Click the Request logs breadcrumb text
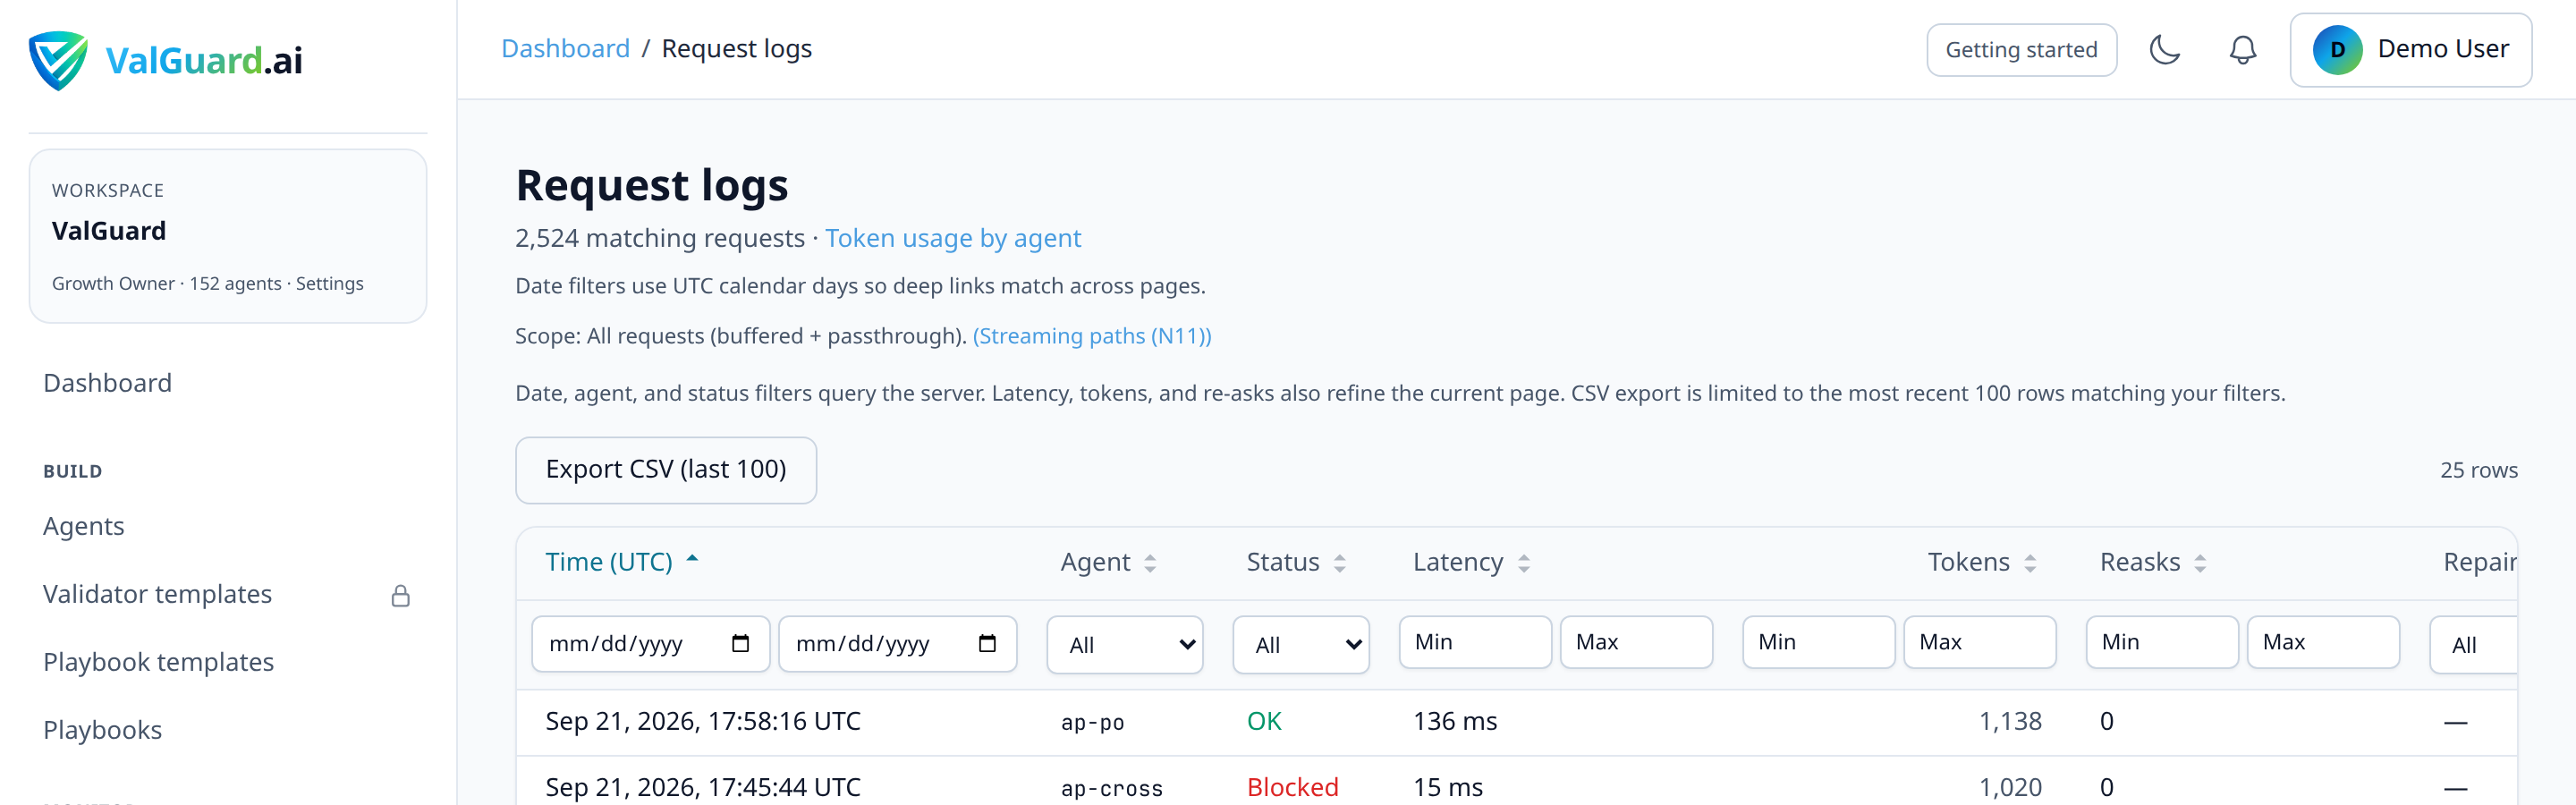Screen dimensions: 2576x805 736,48
